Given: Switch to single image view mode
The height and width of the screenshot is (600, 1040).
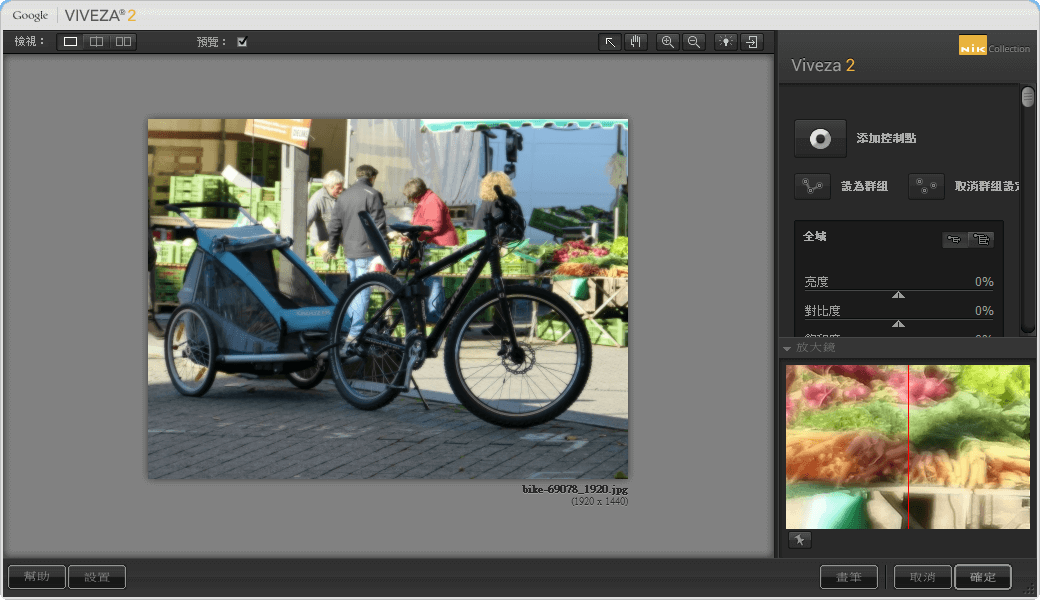Looking at the screenshot, I should [70, 42].
